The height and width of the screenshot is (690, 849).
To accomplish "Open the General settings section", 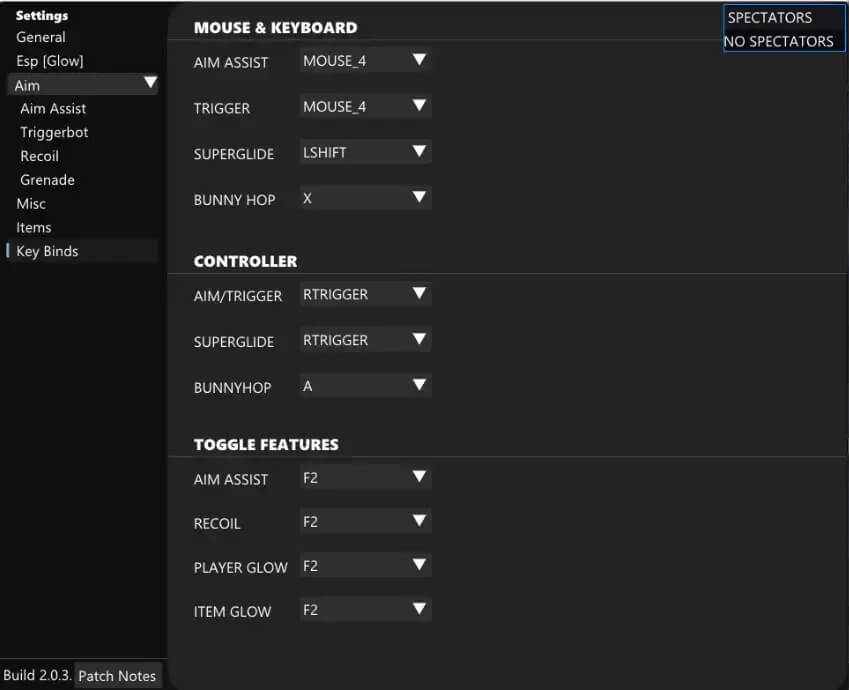I will [x=41, y=37].
